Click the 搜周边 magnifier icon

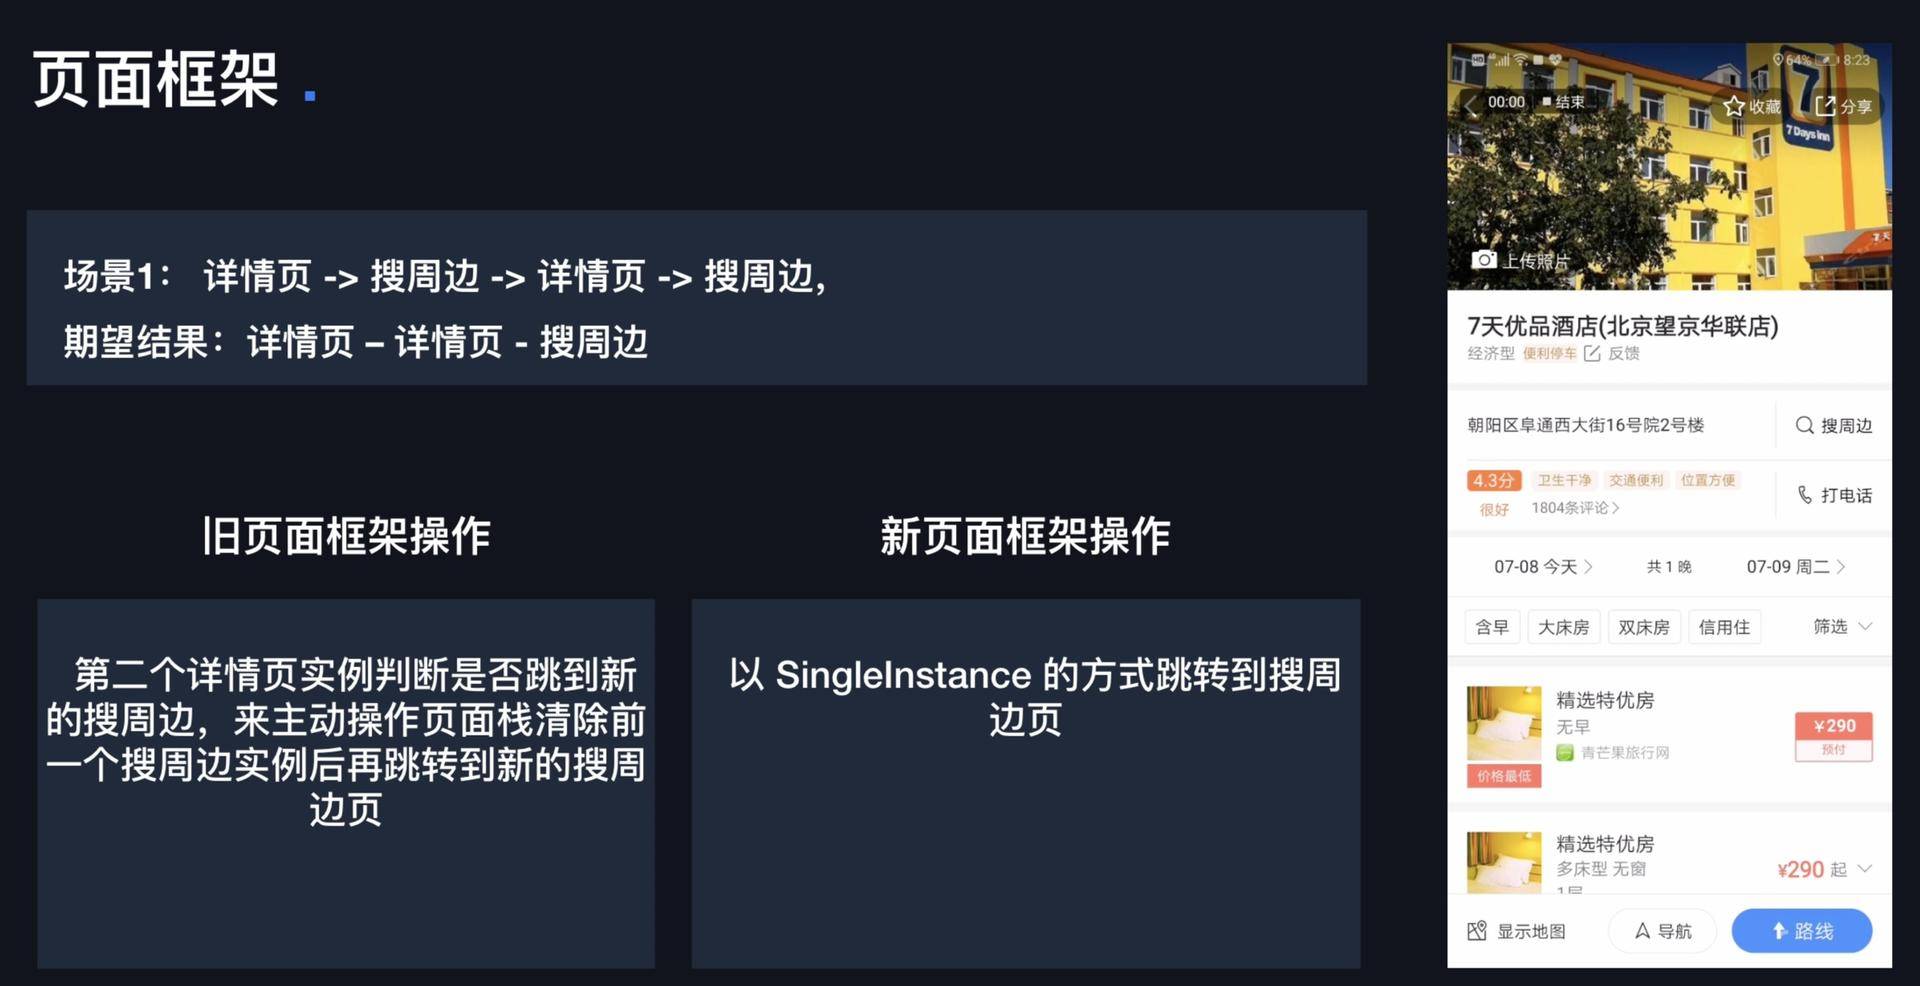tap(1805, 425)
